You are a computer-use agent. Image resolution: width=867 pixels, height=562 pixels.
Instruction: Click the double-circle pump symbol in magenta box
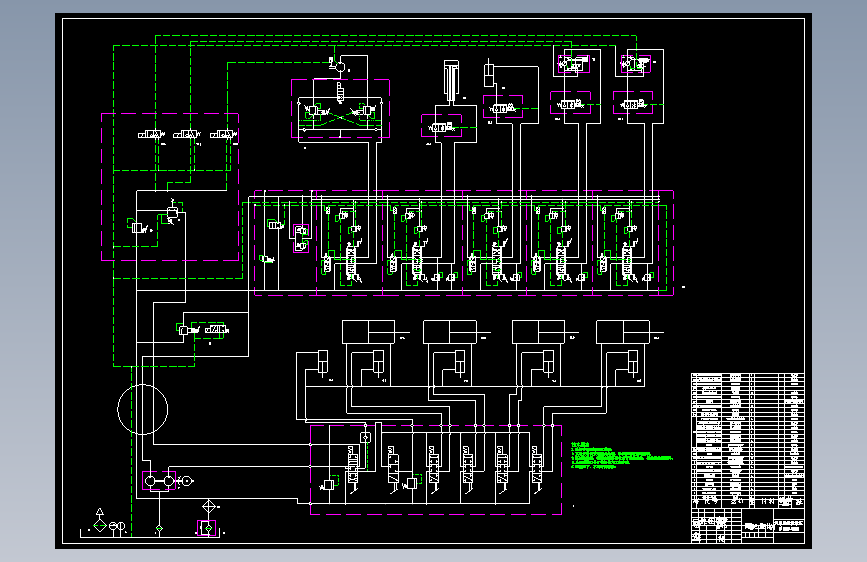click(159, 481)
